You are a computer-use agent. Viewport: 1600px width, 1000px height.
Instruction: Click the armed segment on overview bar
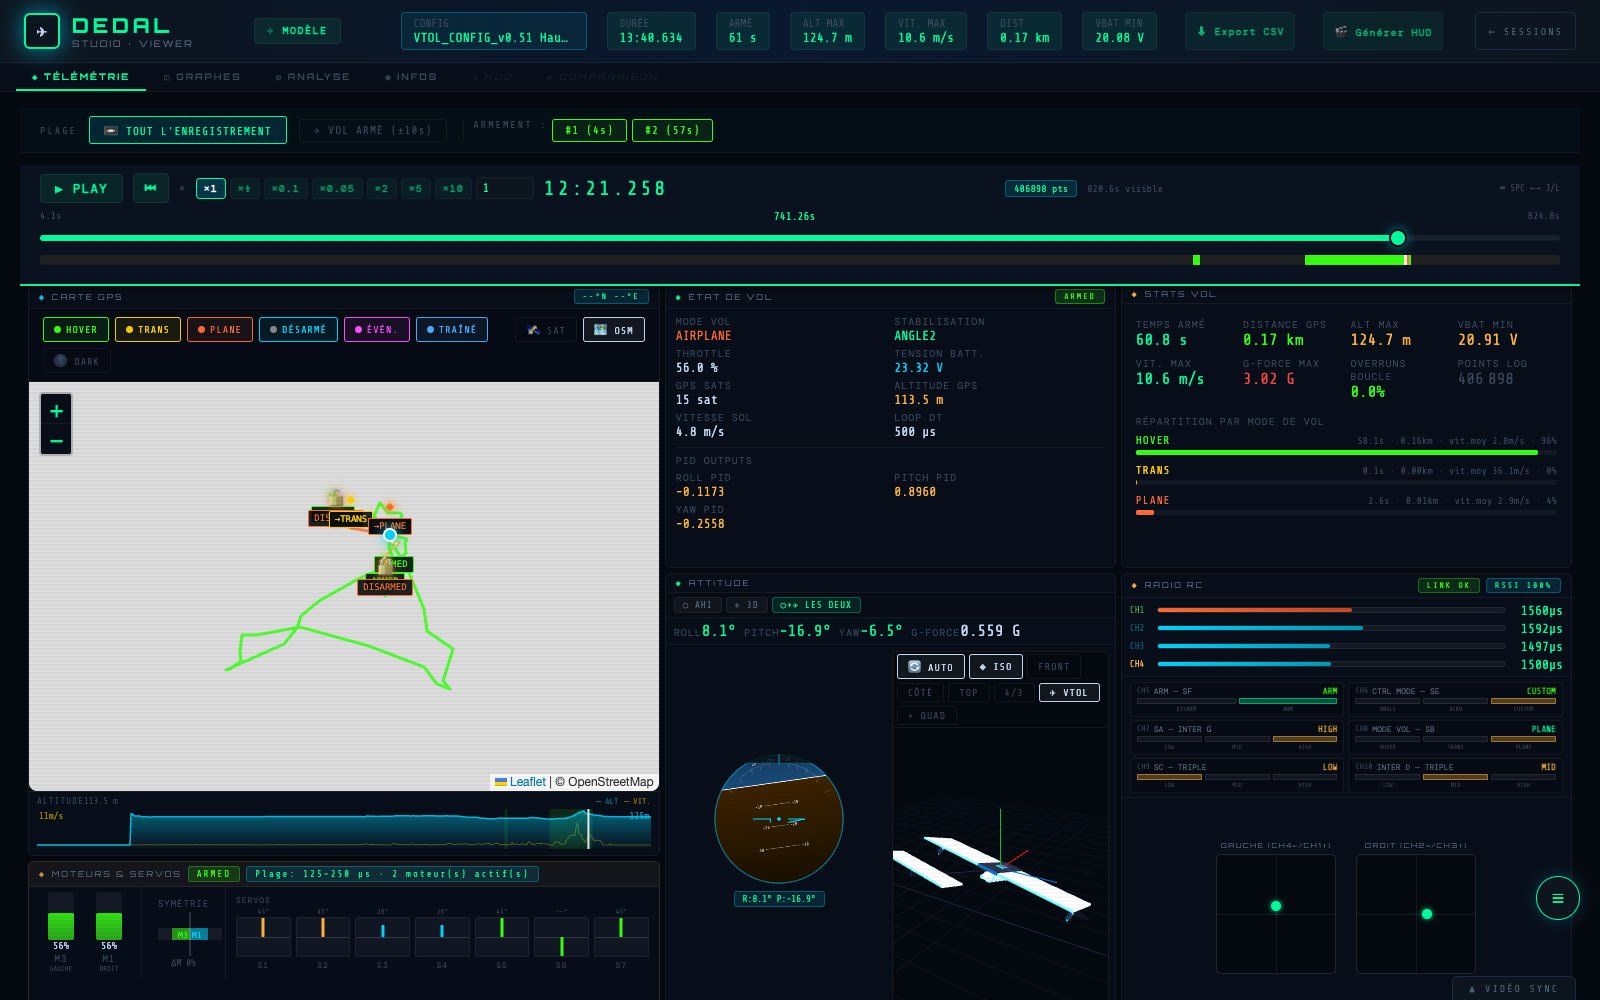tap(1357, 260)
